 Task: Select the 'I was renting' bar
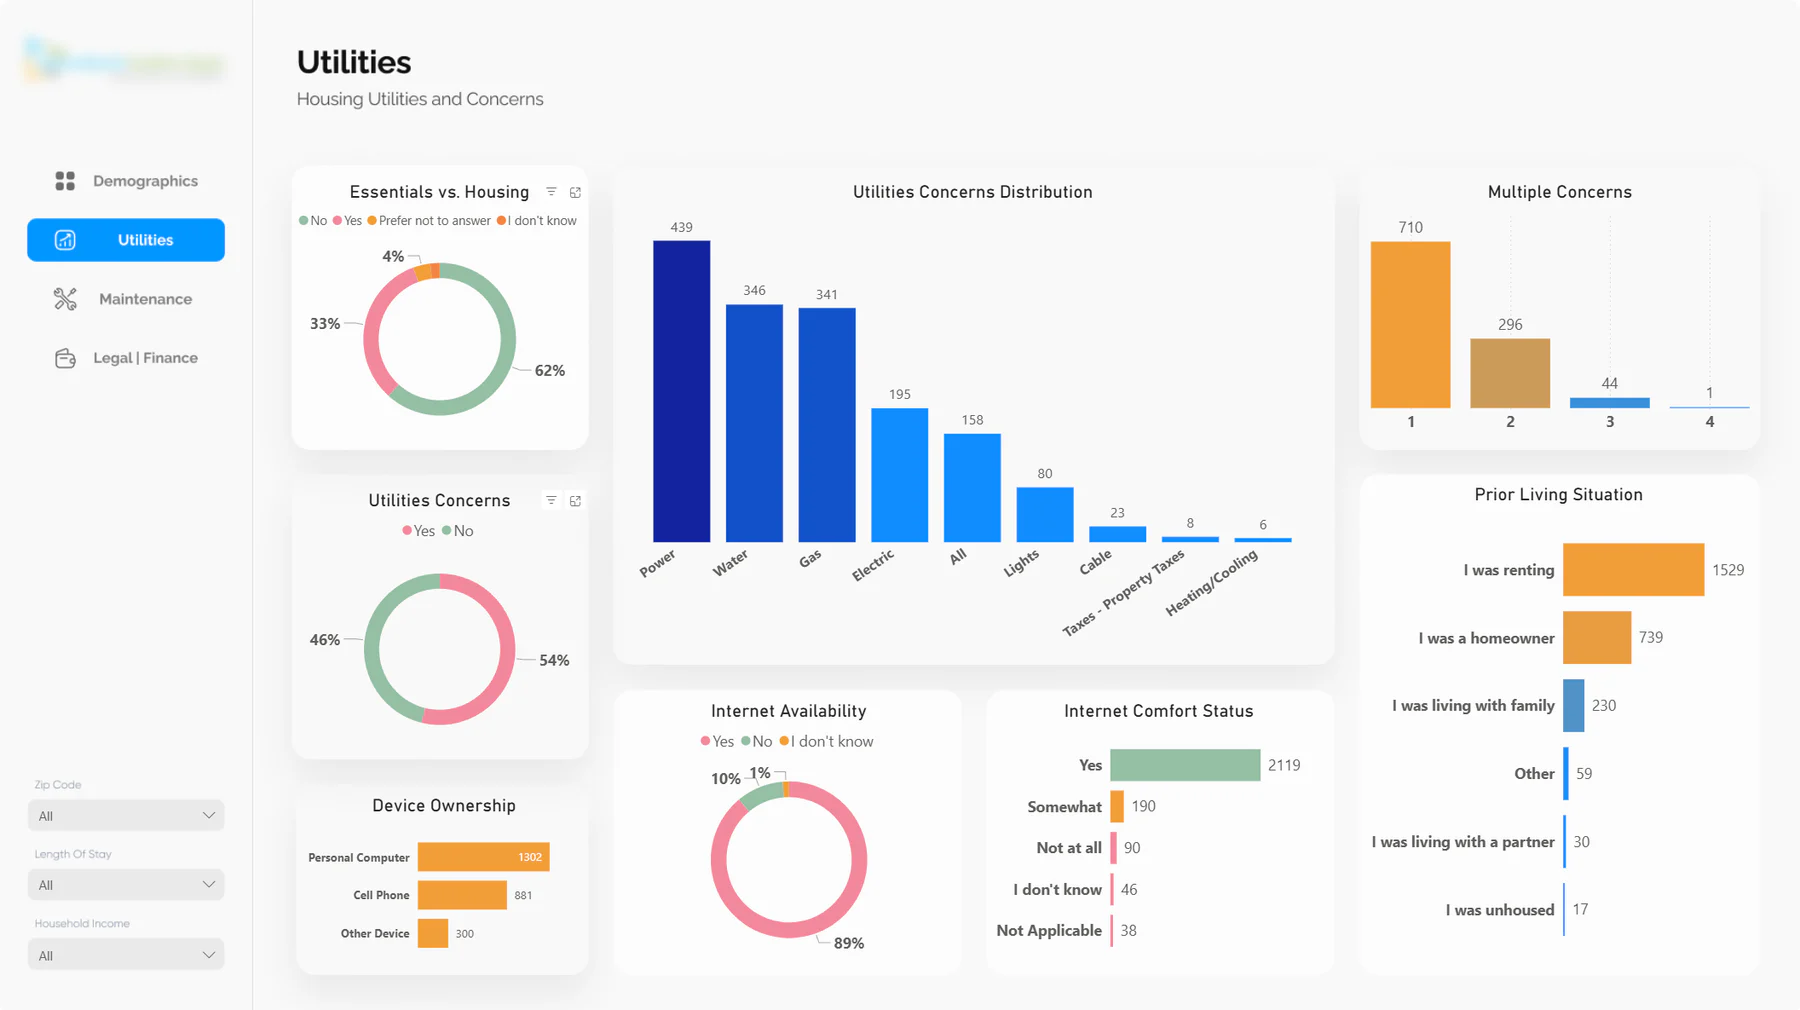(1634, 570)
